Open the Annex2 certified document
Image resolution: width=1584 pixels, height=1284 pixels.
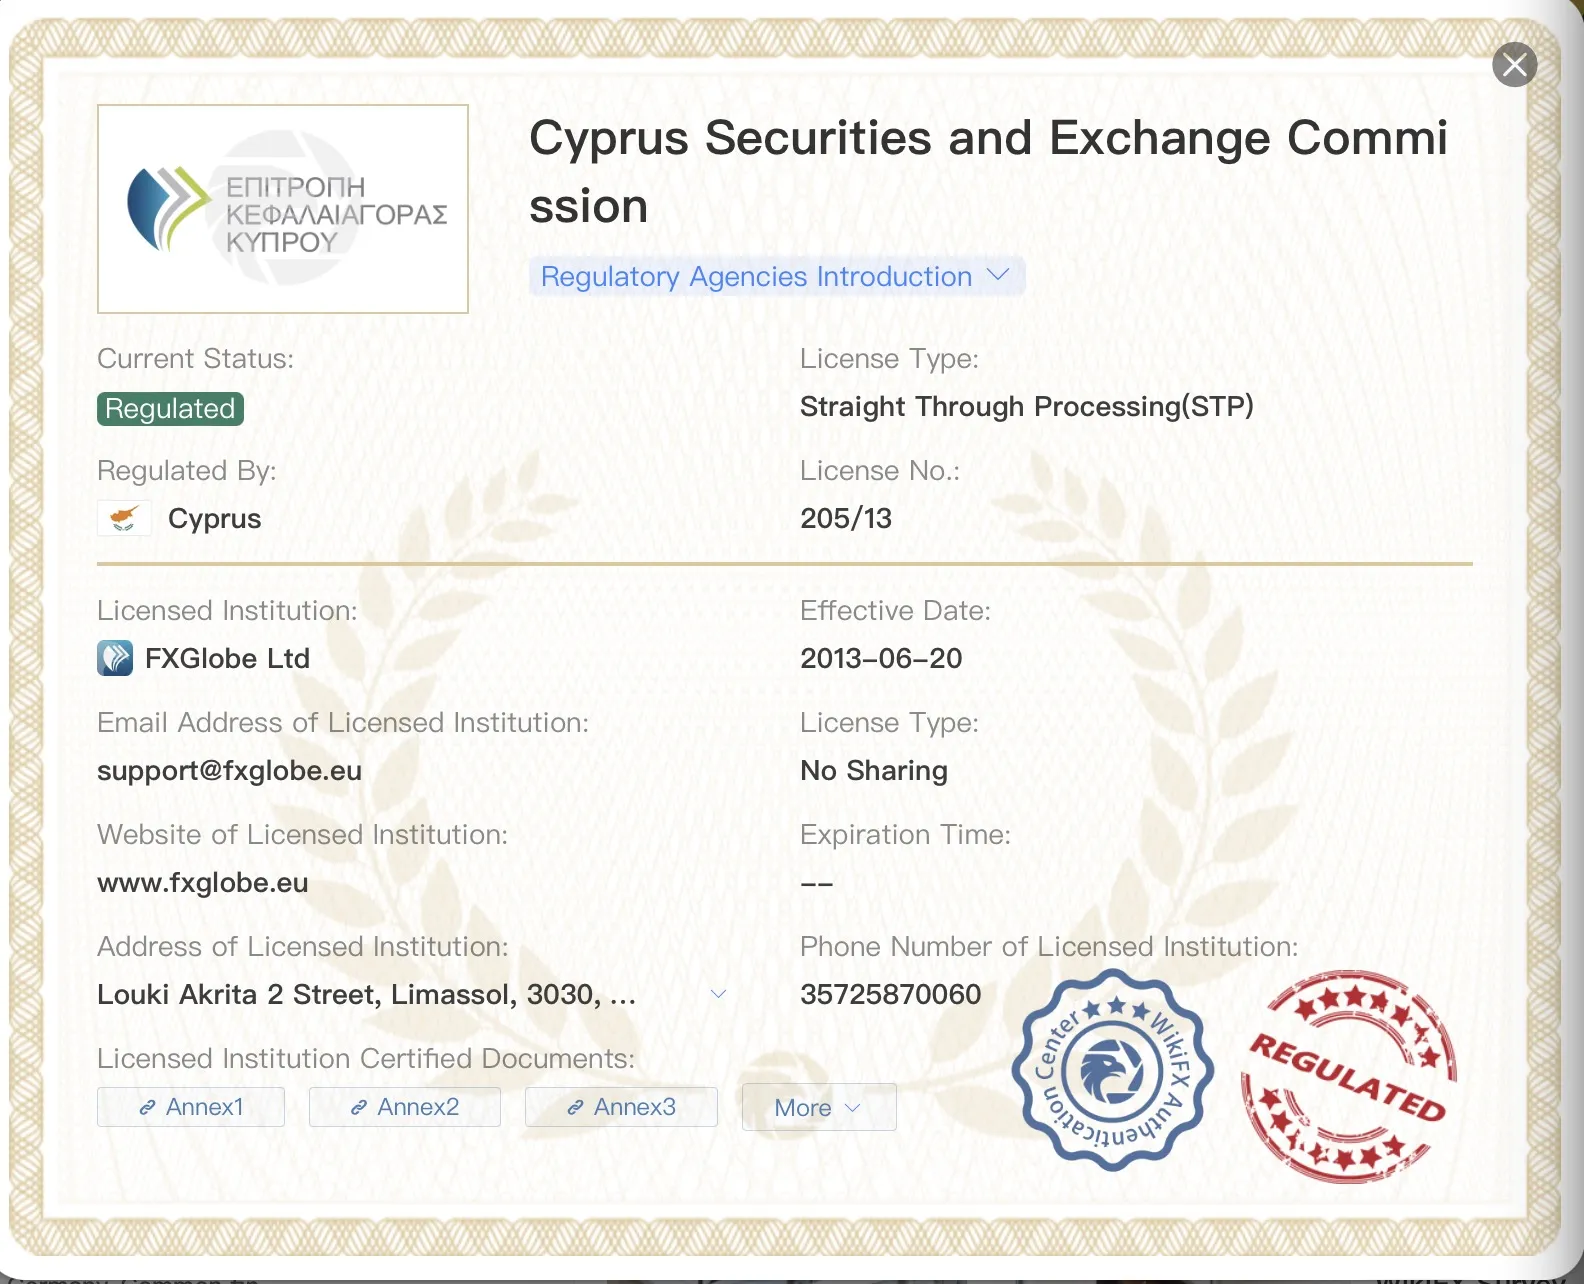(x=405, y=1107)
